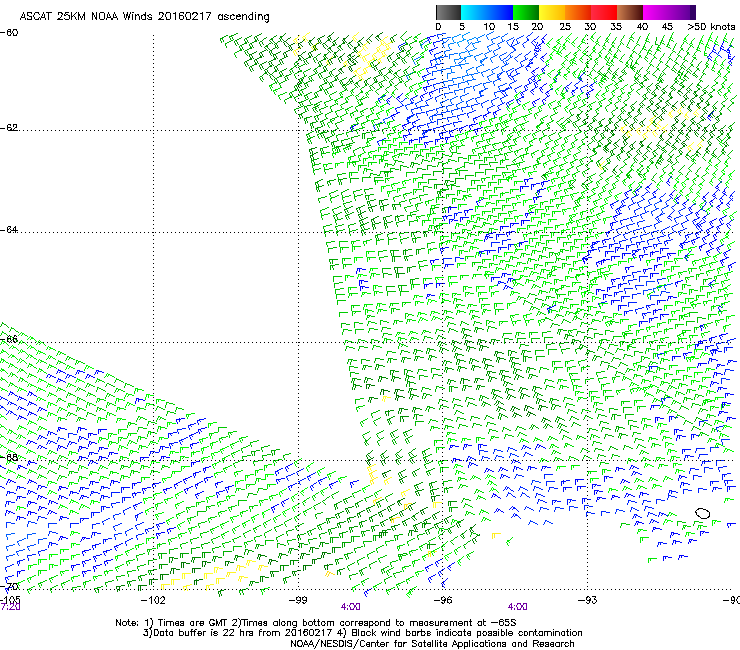Select the dark purple 45-50 knots legend color
Viewport: 740px width, 650px height.
click(x=682, y=12)
